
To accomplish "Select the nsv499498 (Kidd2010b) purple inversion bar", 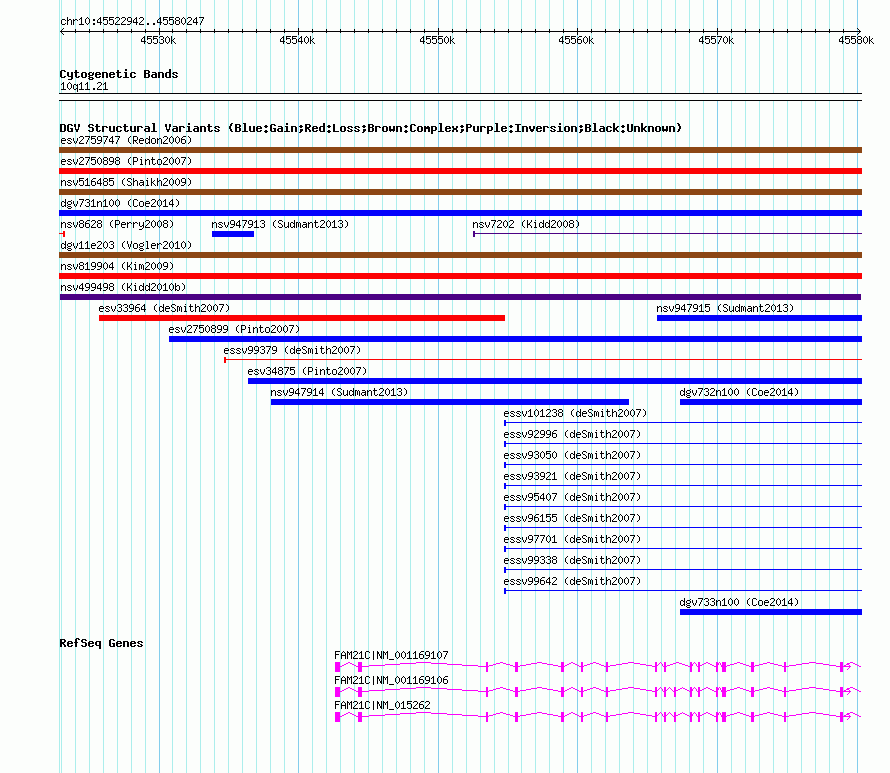I will pyautogui.click(x=460, y=297).
